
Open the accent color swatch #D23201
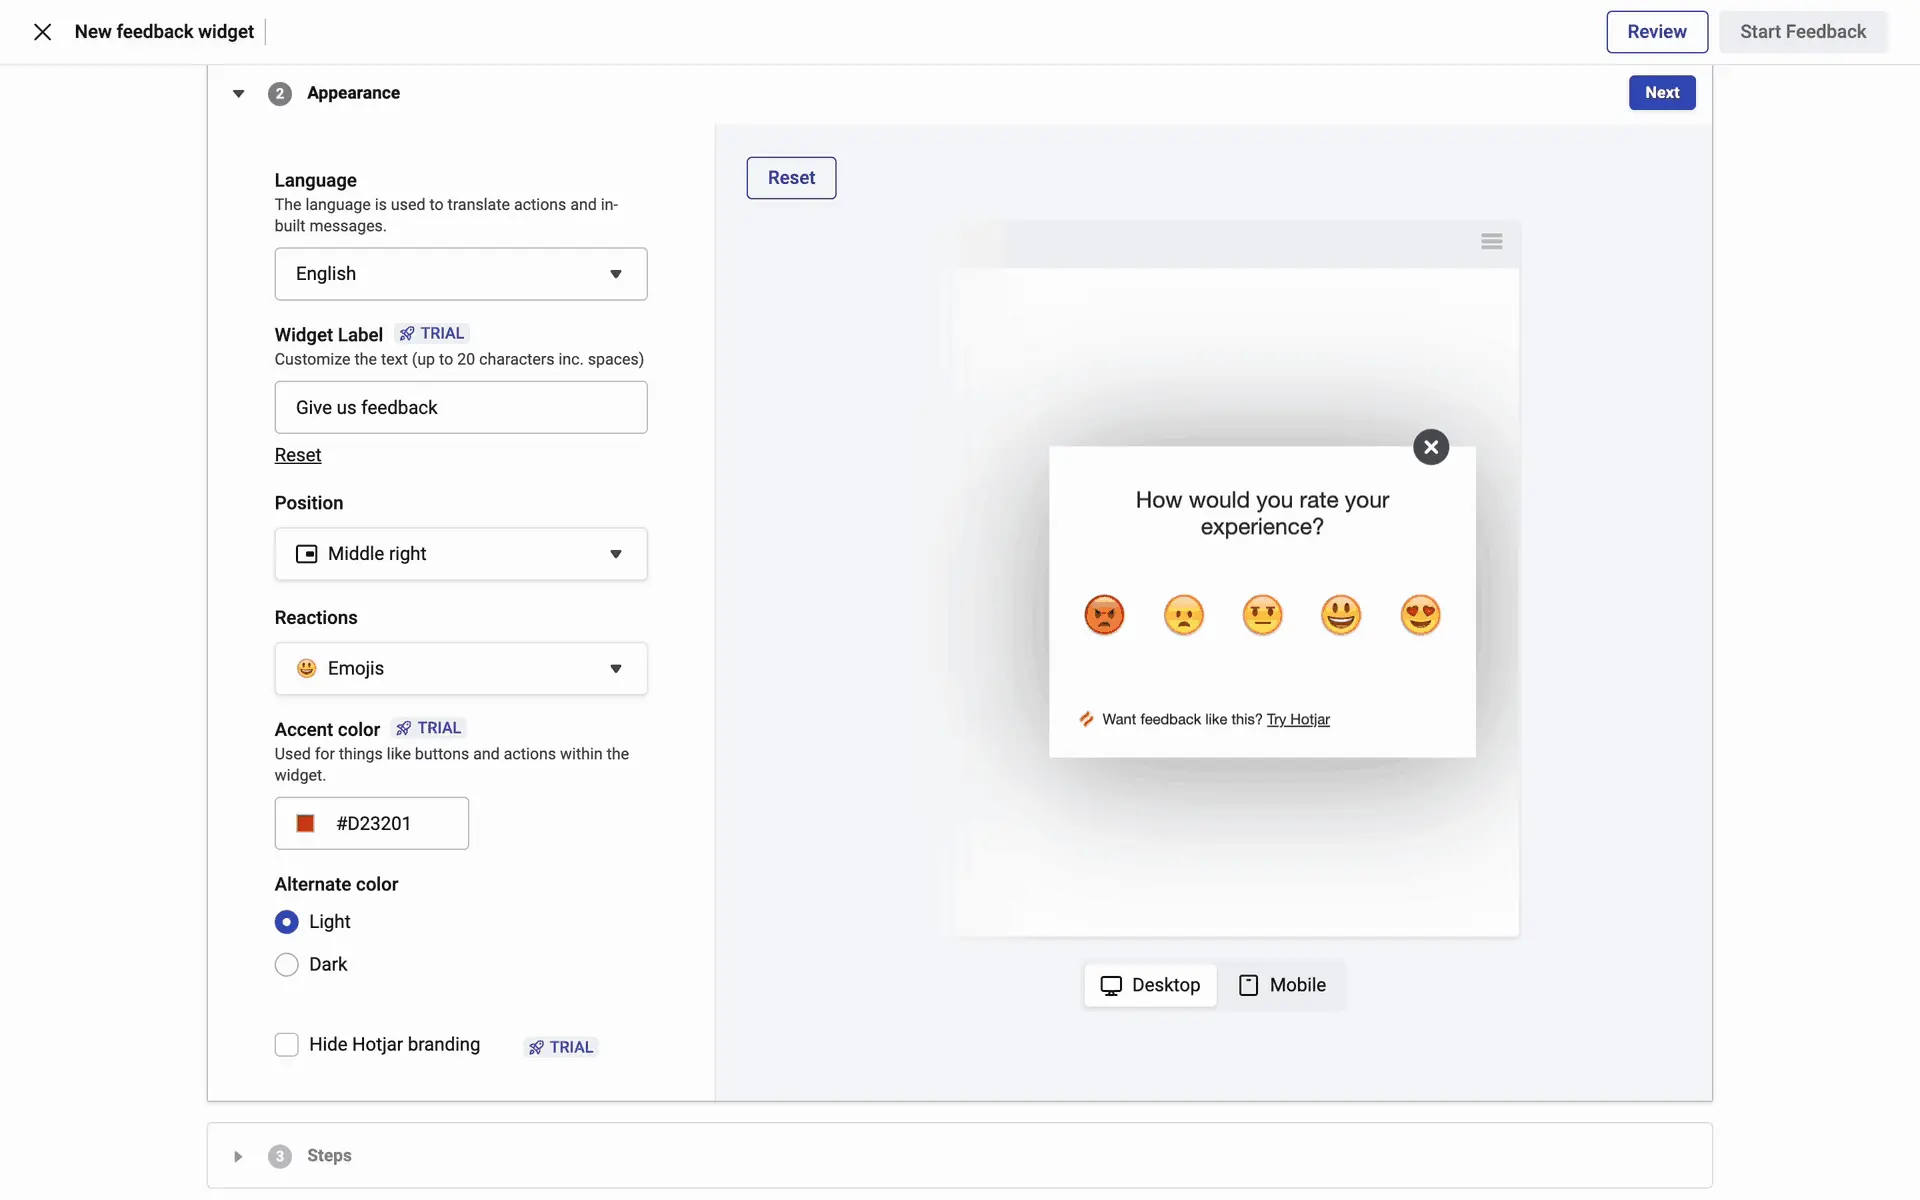point(306,823)
